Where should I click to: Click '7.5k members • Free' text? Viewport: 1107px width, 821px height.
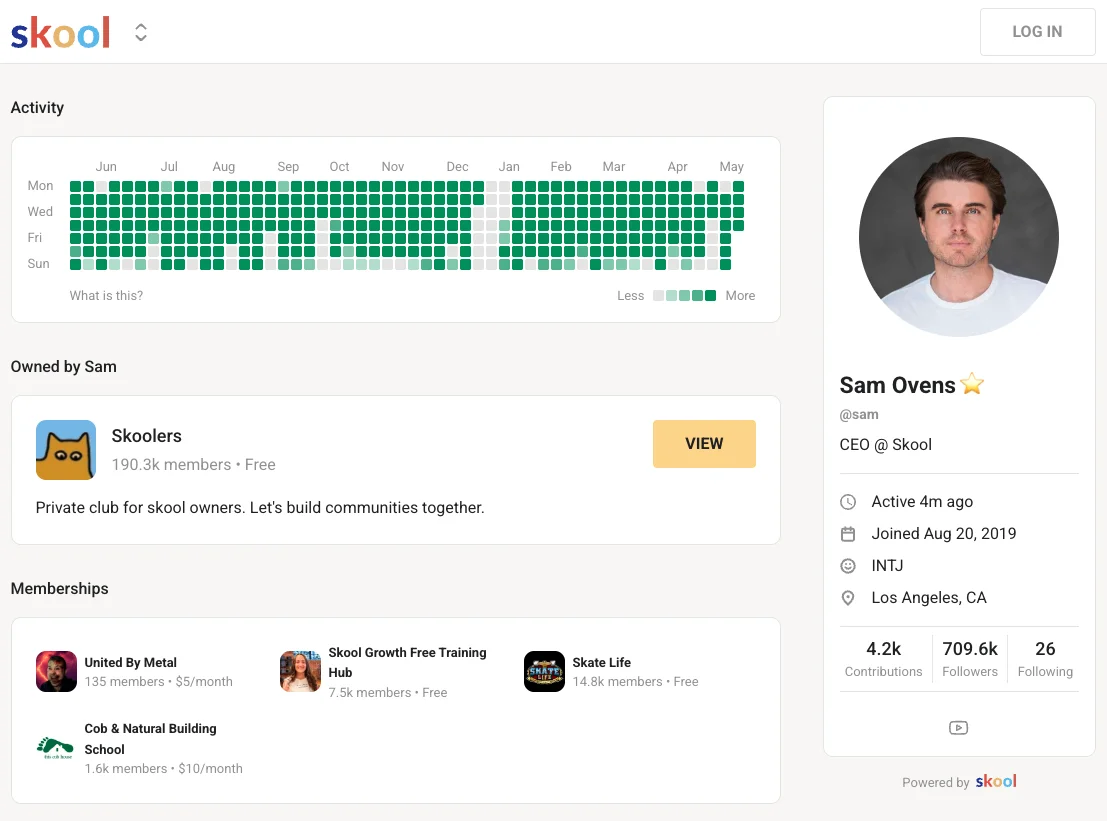388,693
